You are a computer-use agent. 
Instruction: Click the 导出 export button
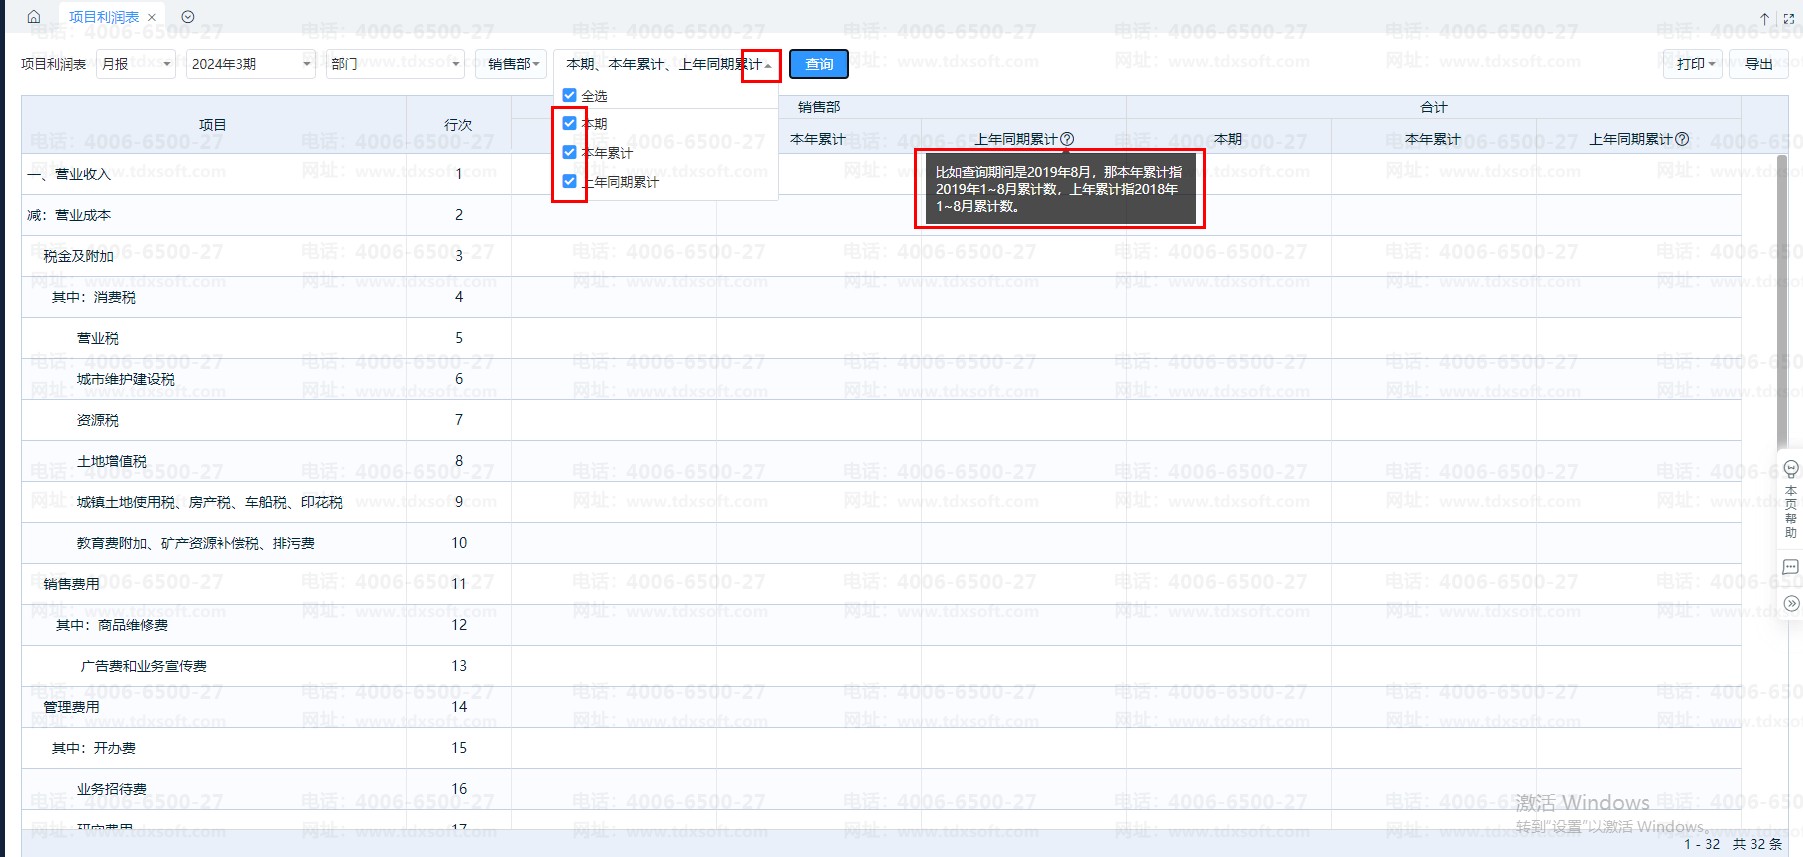pyautogui.click(x=1758, y=64)
